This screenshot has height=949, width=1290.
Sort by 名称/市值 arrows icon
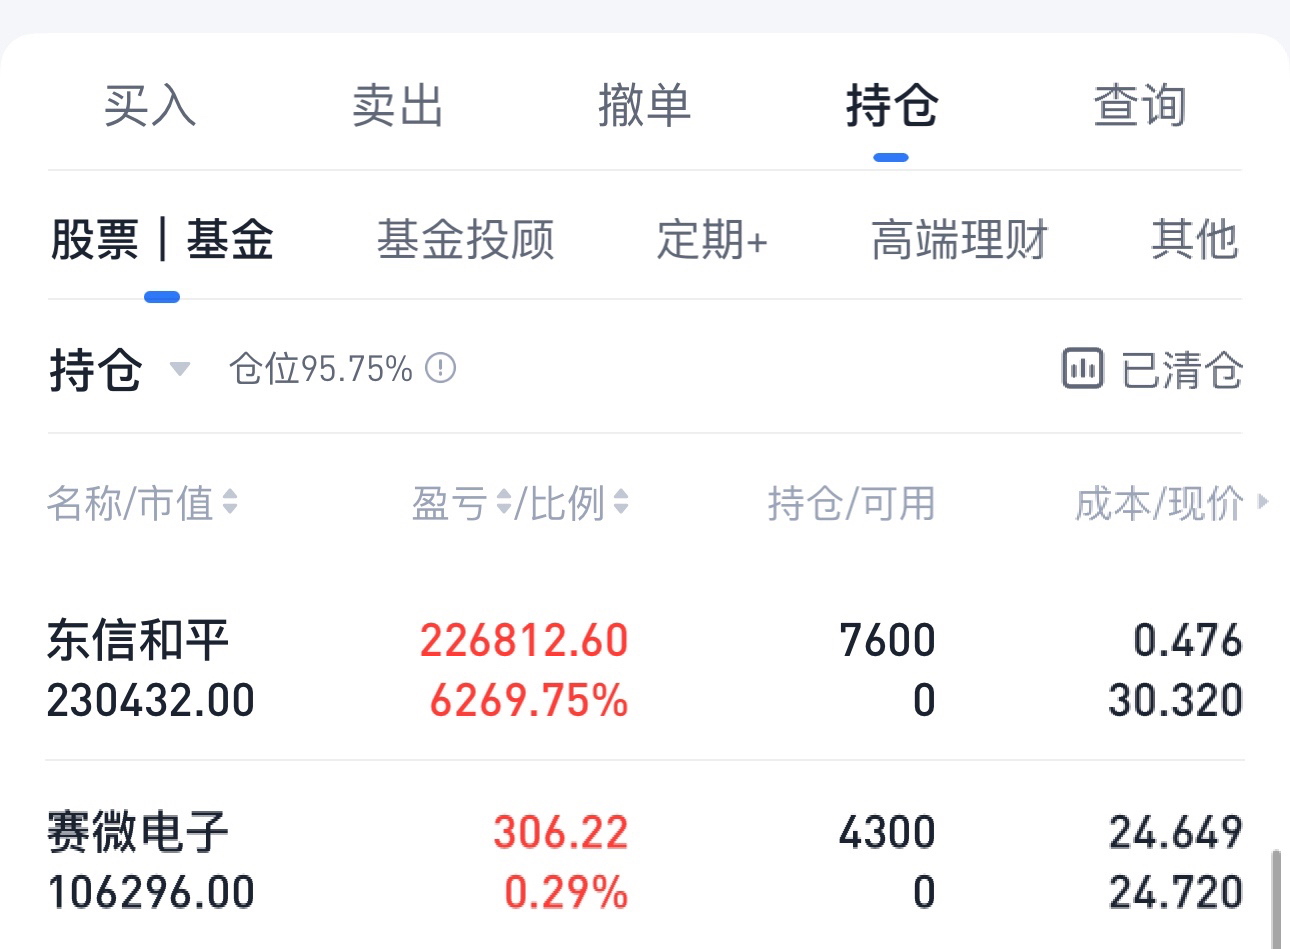click(230, 502)
